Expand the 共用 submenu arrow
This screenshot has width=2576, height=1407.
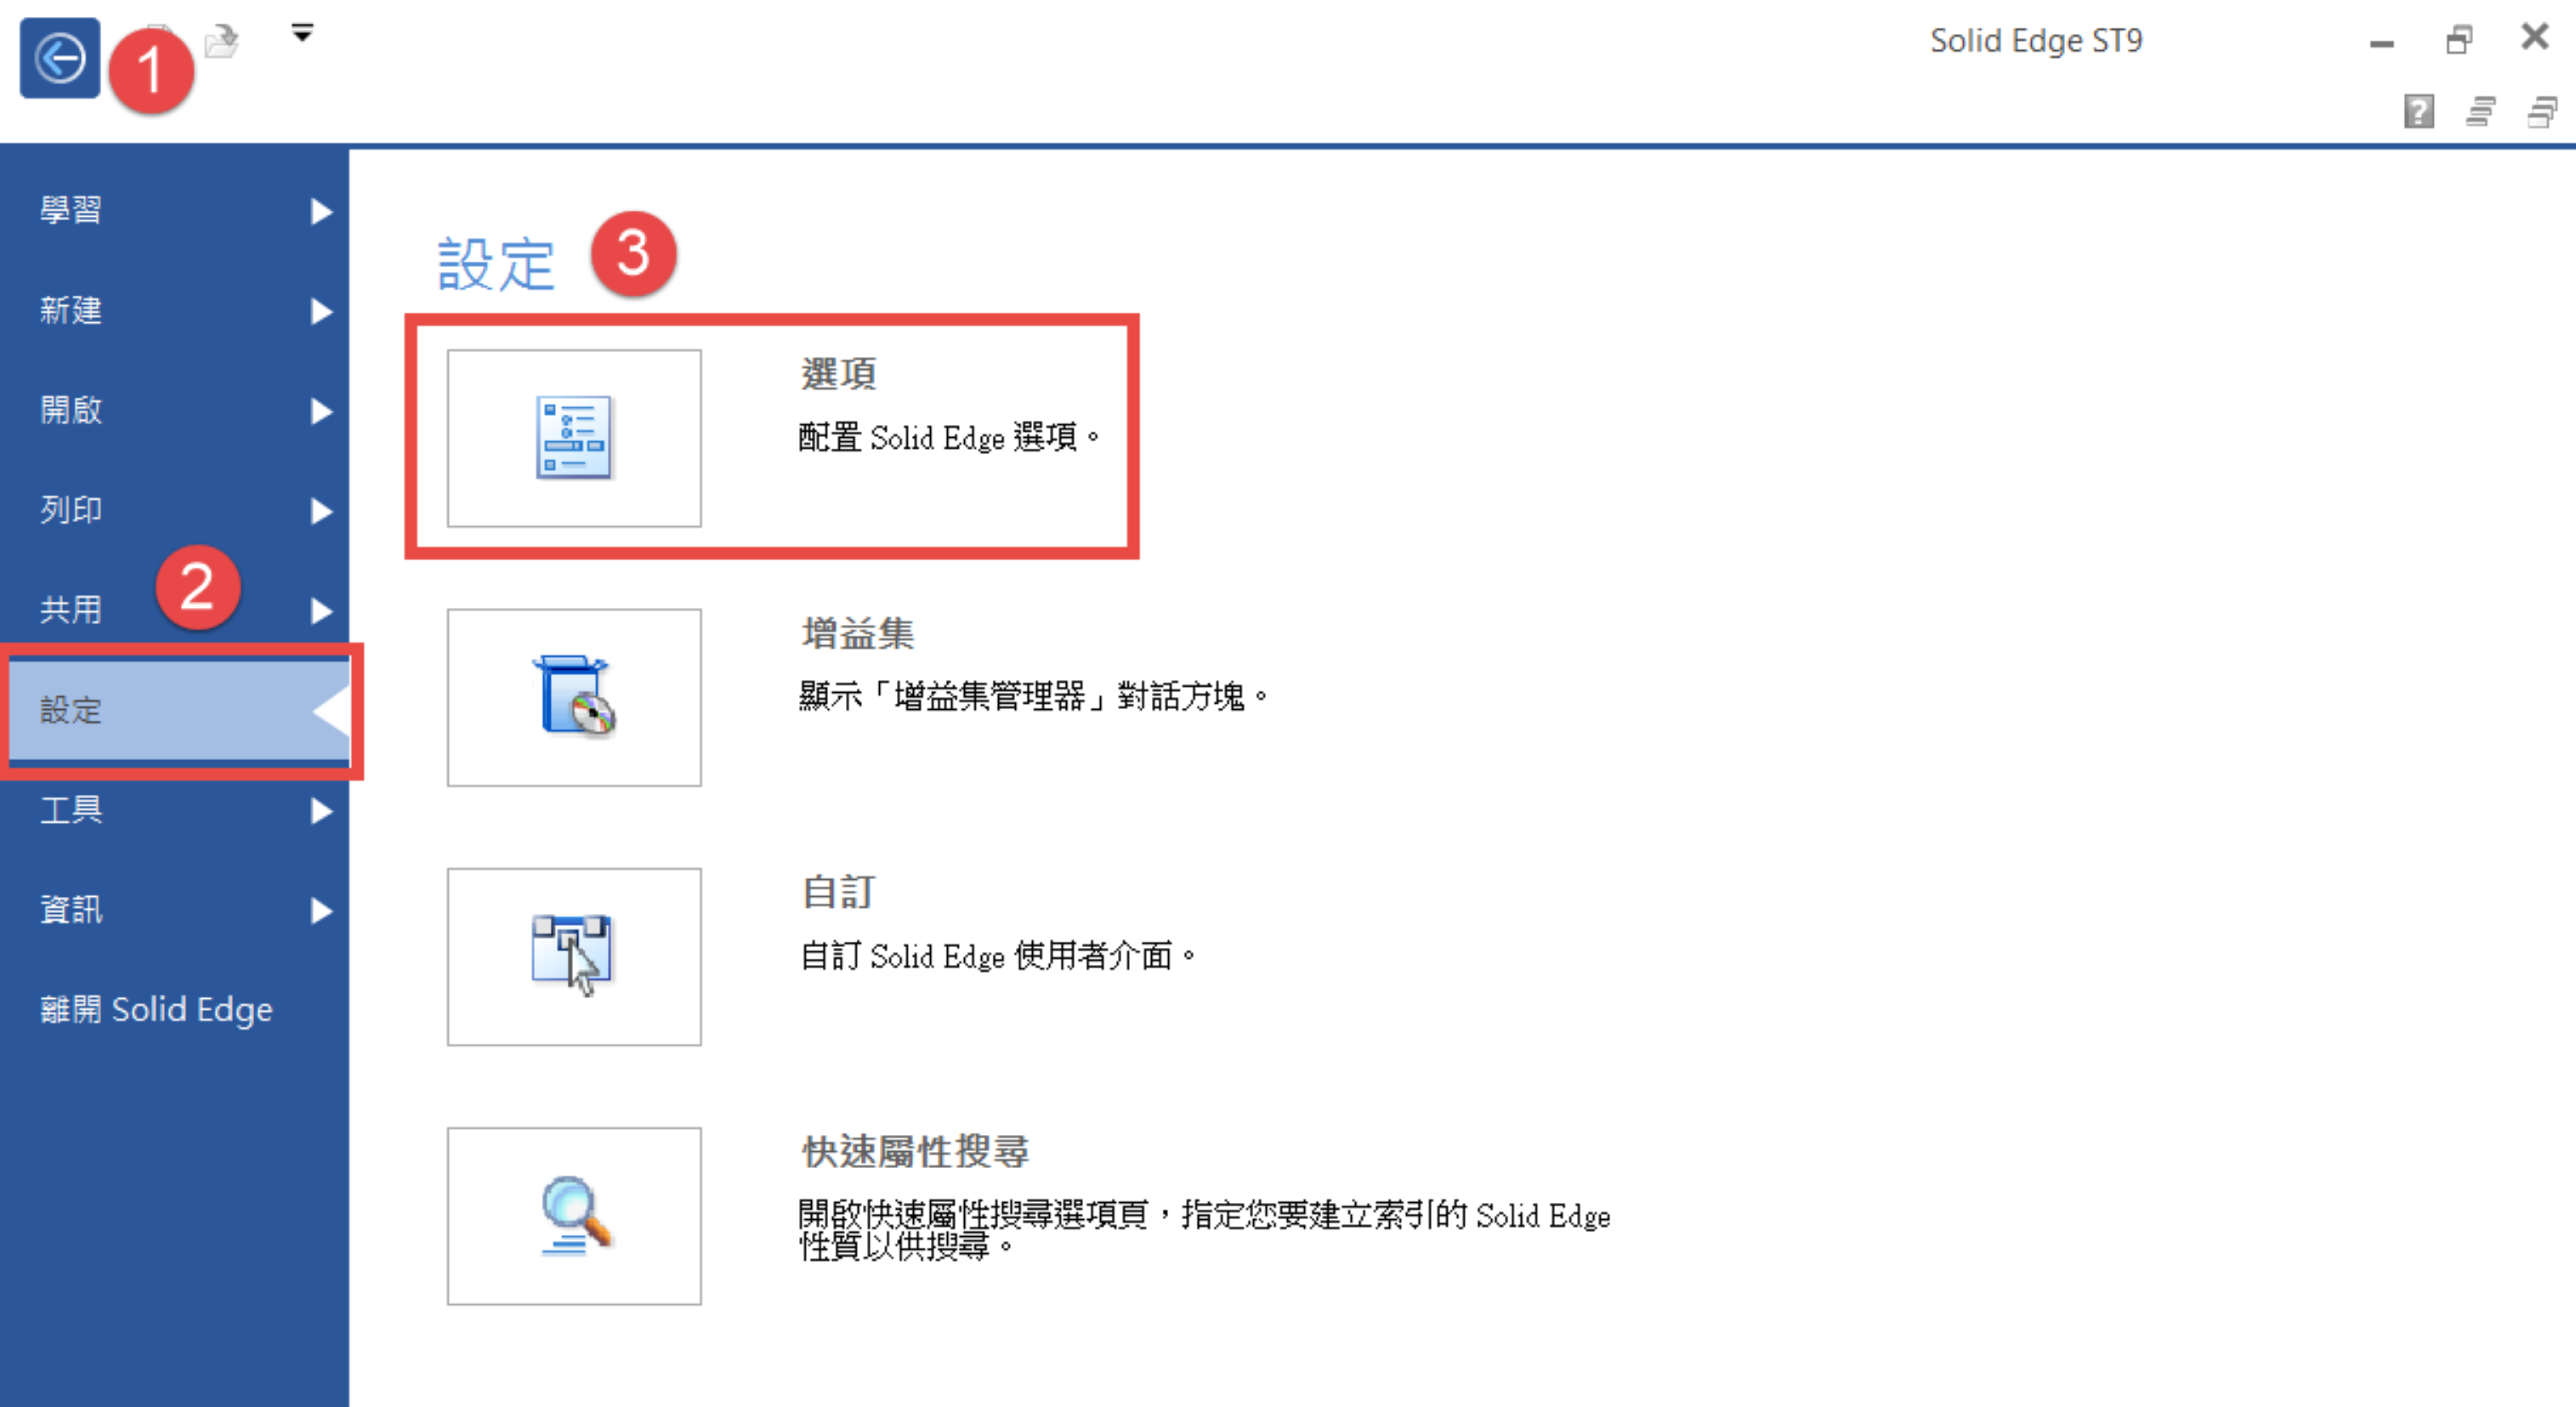321,611
